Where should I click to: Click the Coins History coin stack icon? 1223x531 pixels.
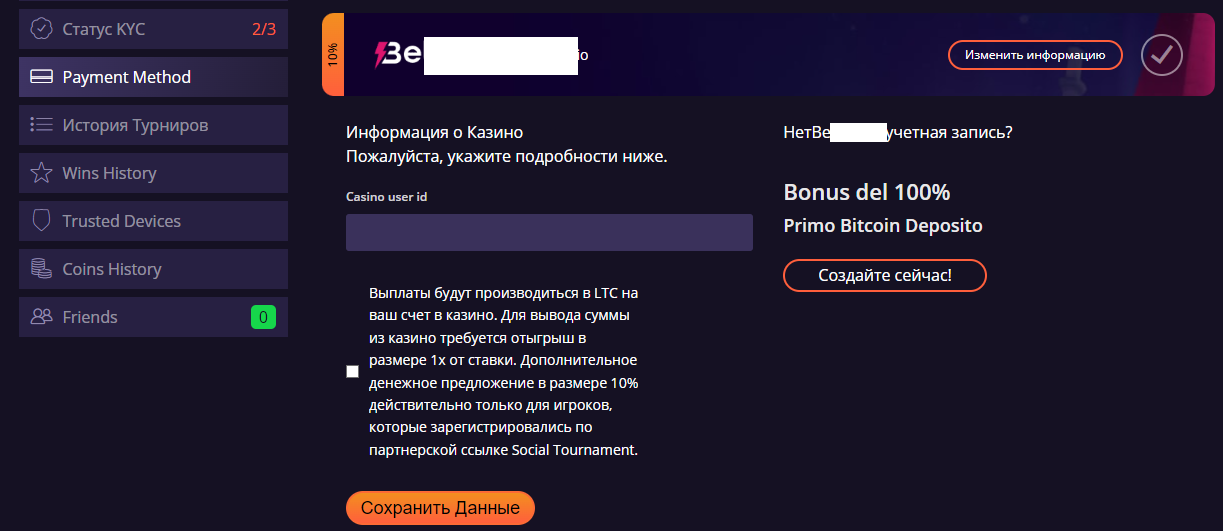click(41, 269)
